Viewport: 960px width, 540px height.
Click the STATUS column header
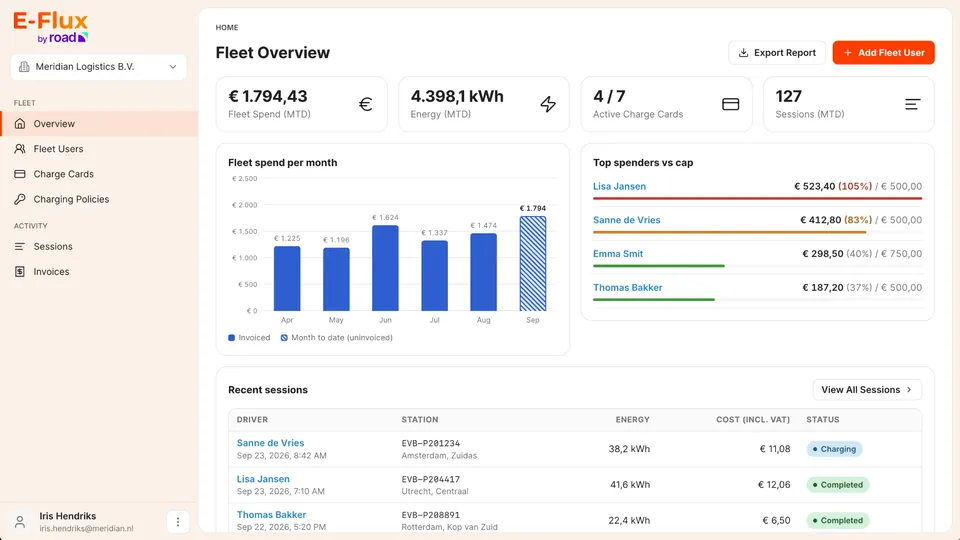pos(823,419)
